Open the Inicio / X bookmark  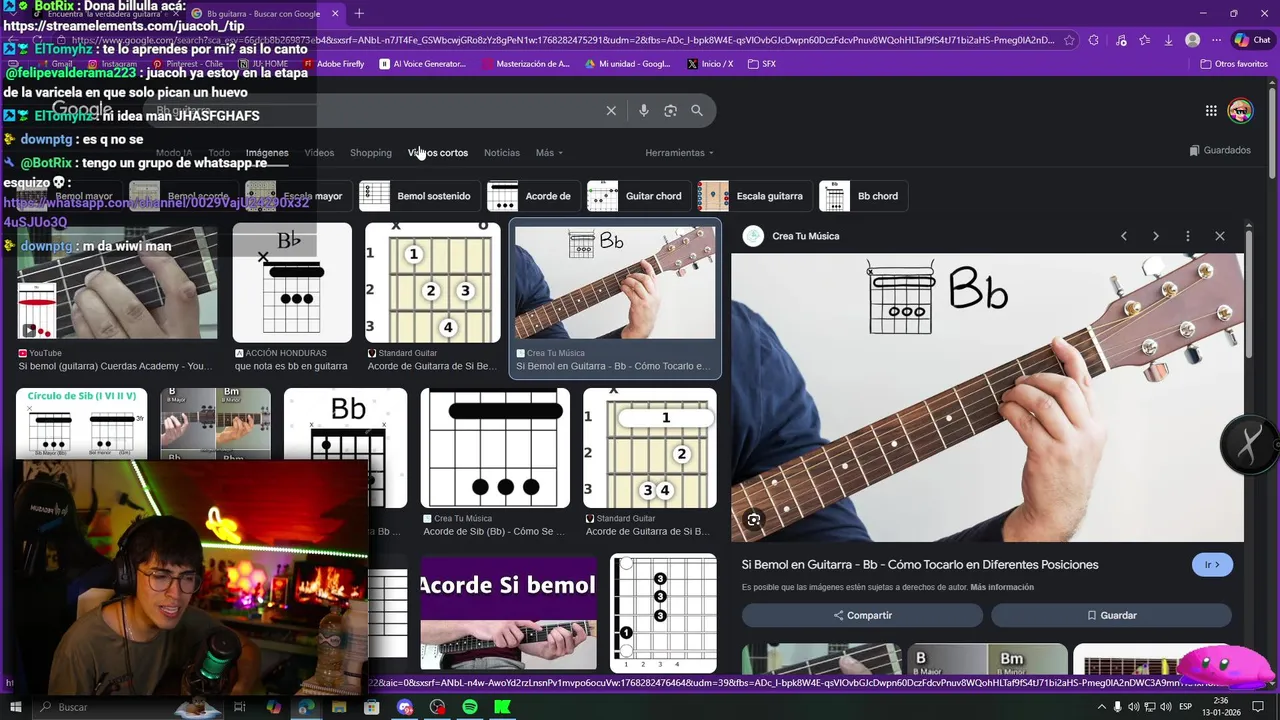[x=710, y=64]
